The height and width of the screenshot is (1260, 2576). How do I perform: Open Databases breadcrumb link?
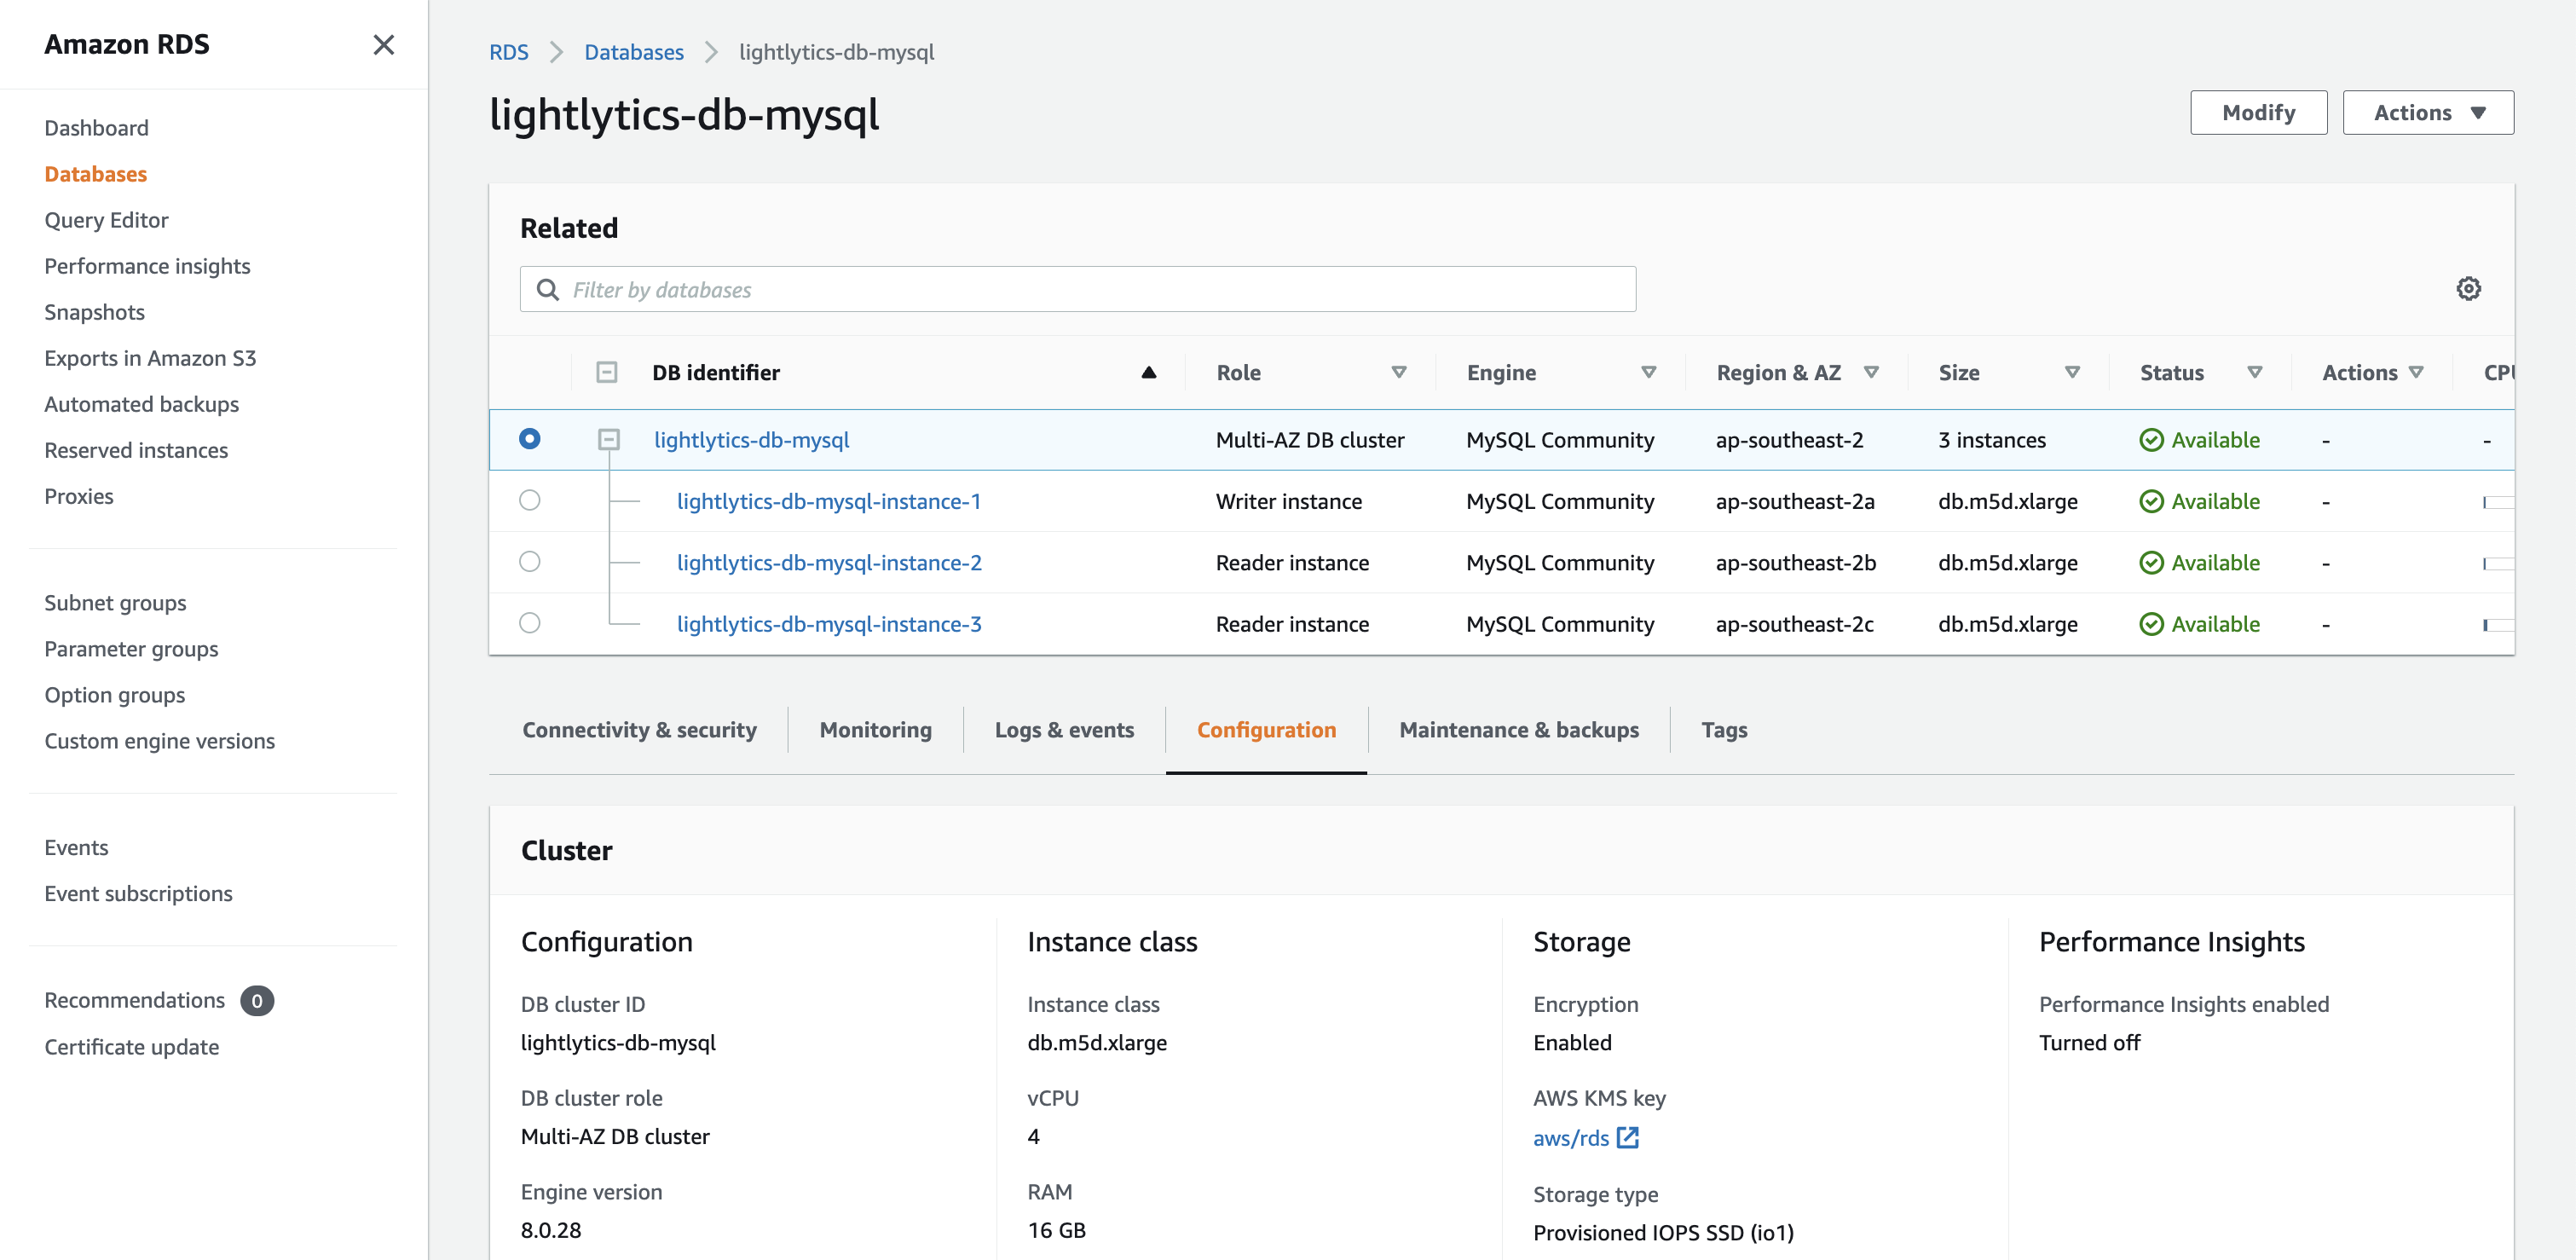coord(634,52)
